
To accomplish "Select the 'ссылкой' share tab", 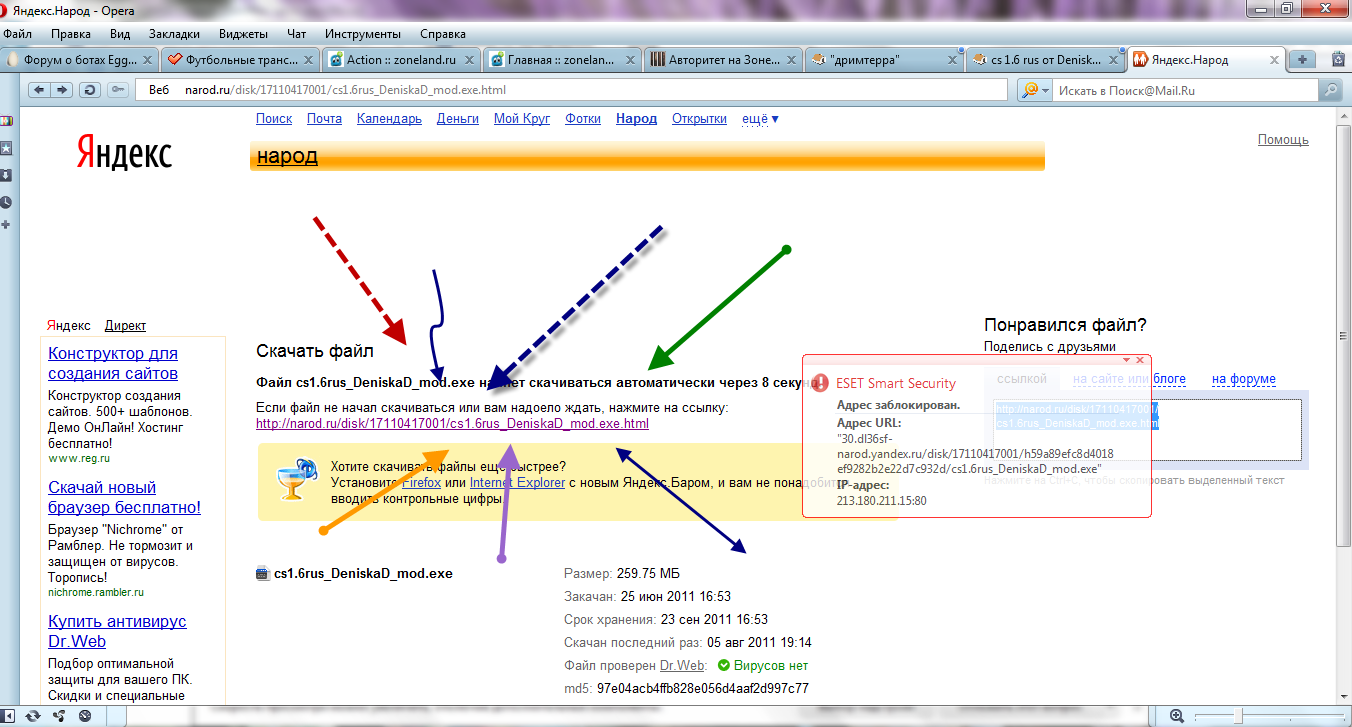I will click(x=1021, y=379).
